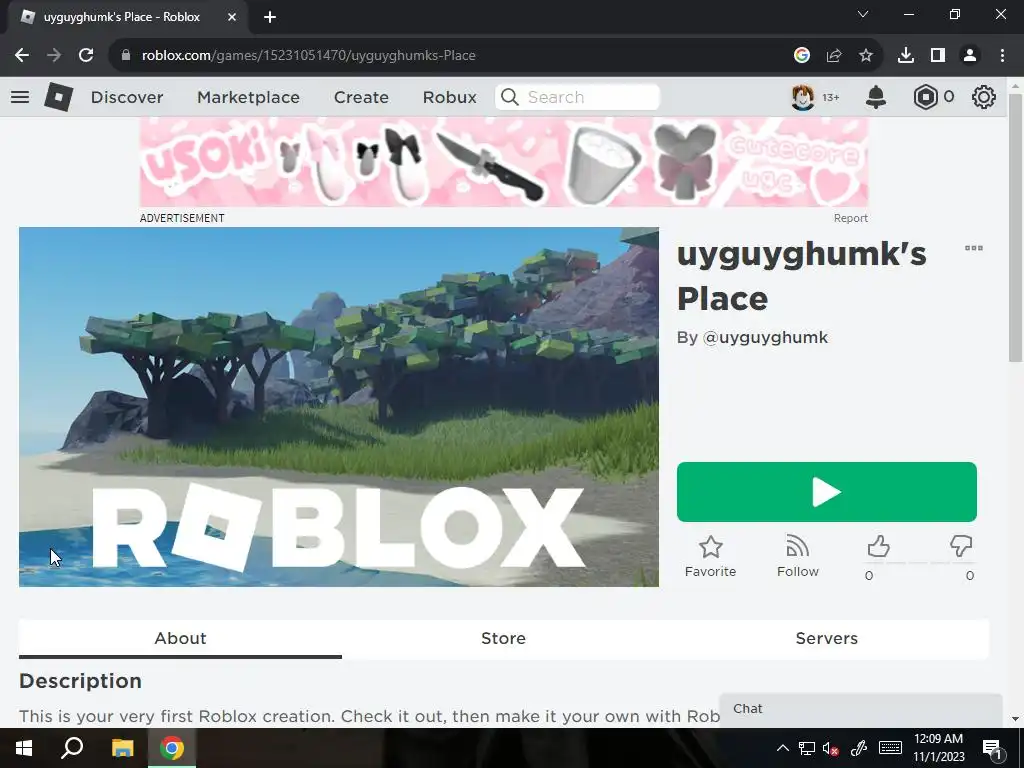Click the Description heading
1024x768 pixels.
[x=80, y=681]
